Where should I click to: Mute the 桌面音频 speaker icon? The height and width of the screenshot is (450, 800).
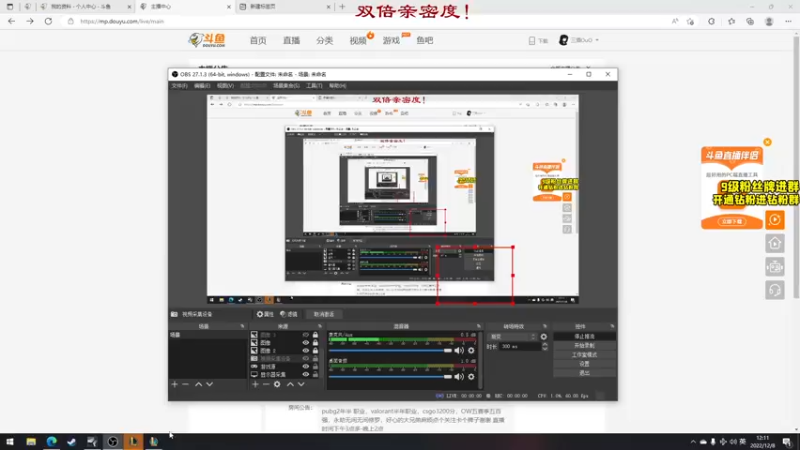(459, 377)
